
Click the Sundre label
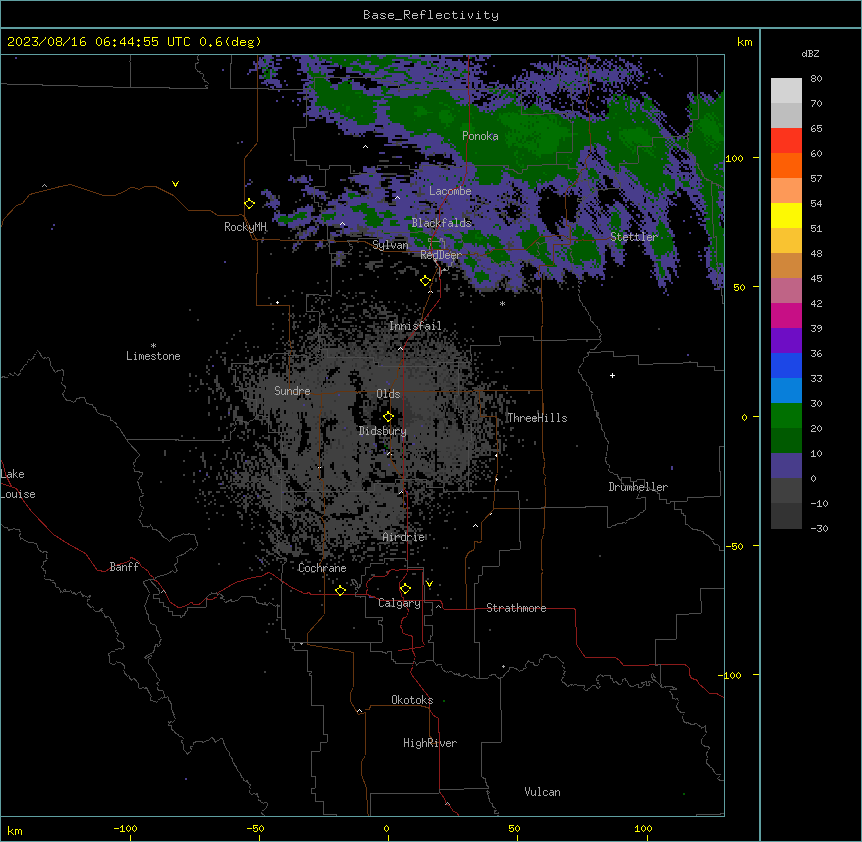tap(292, 391)
